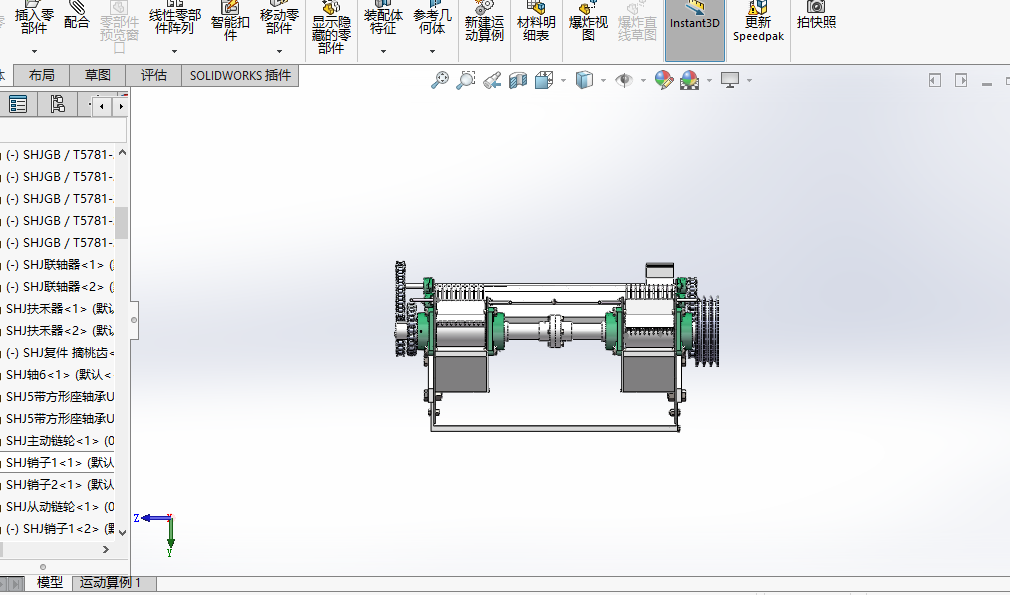Click Show Hidden Components (显示隐藏的零部件)
The image size is (1010, 595).
[331, 28]
